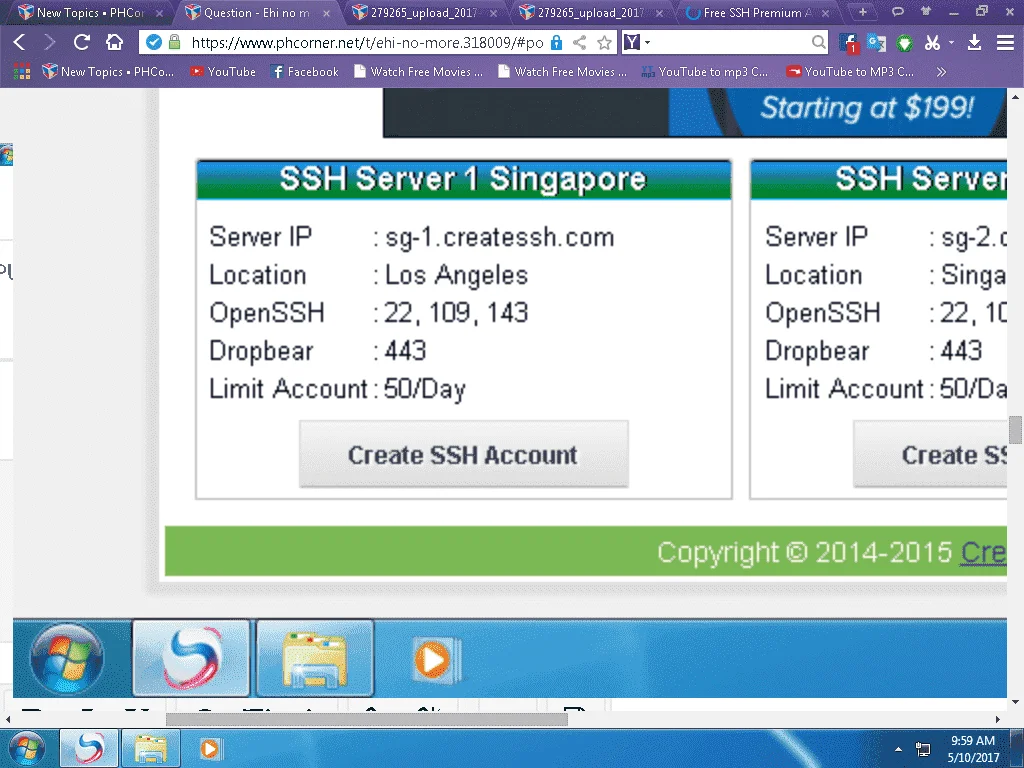Screen dimensions: 1024x768
Task: Click Create SSH Account for Server 1 image
Action: coord(464,455)
